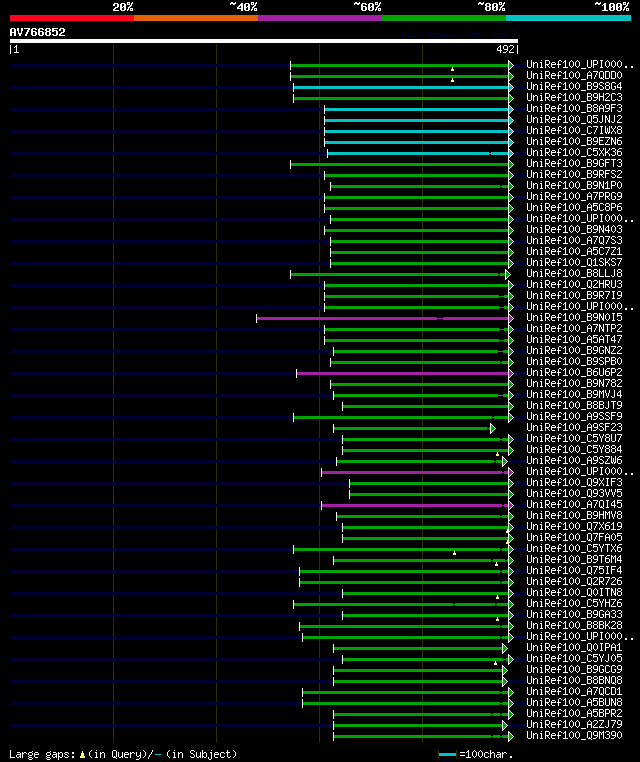
Task: Click the cyan ~100% identity legend swatch
Action: (x=568, y=18)
